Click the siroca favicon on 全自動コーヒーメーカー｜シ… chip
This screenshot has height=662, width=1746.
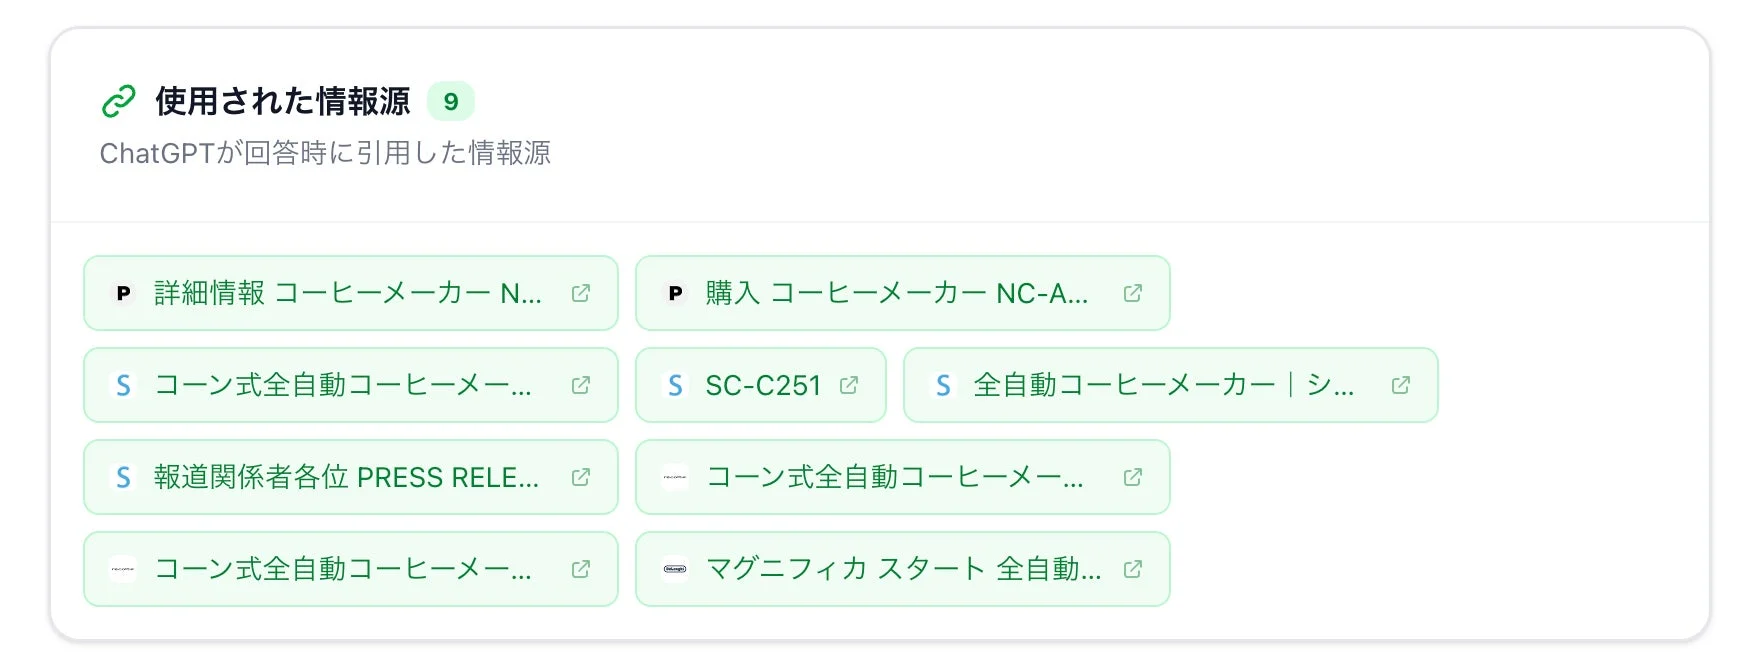click(944, 385)
